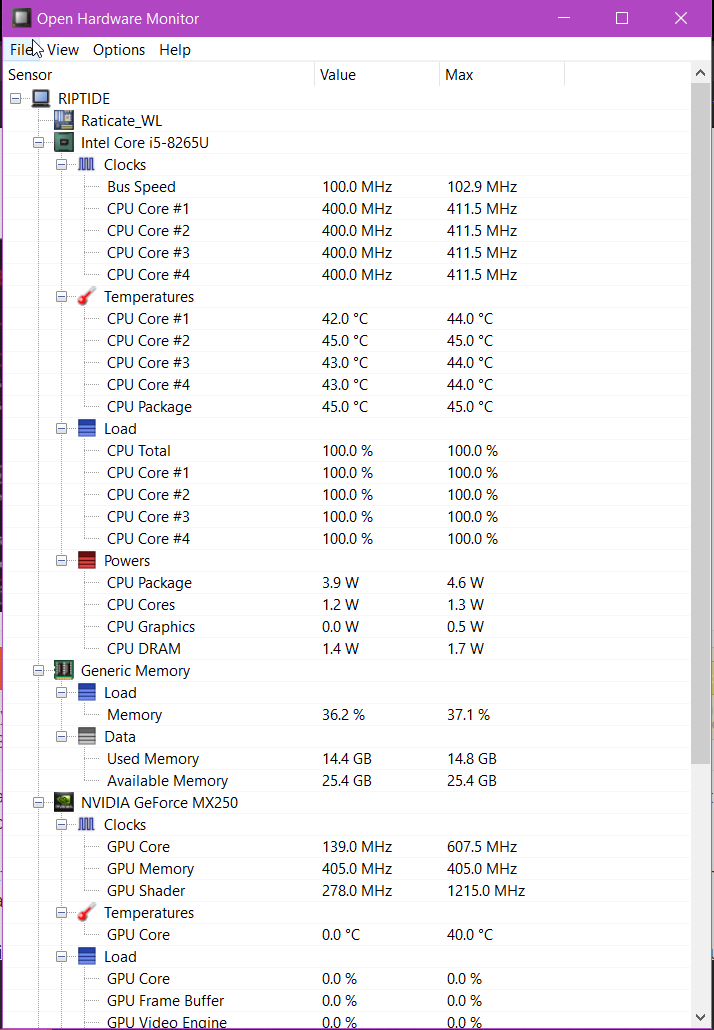
Task: Select CPU Core #3 under Clocks
Action: [347, 252]
